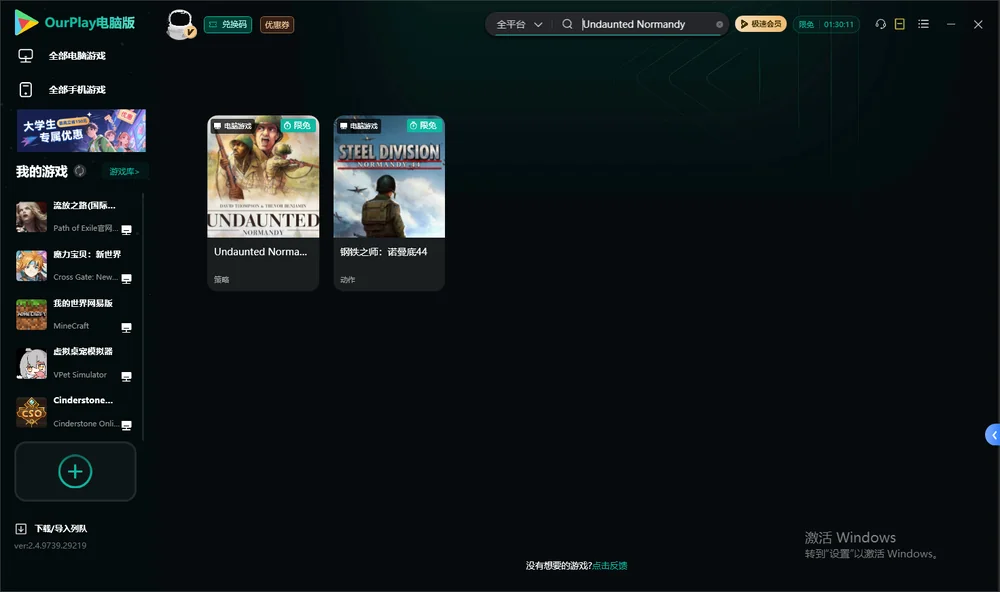Viewport: 1000px width, 592px height.
Task: Click the 动作 genre label
Action: tap(348, 279)
